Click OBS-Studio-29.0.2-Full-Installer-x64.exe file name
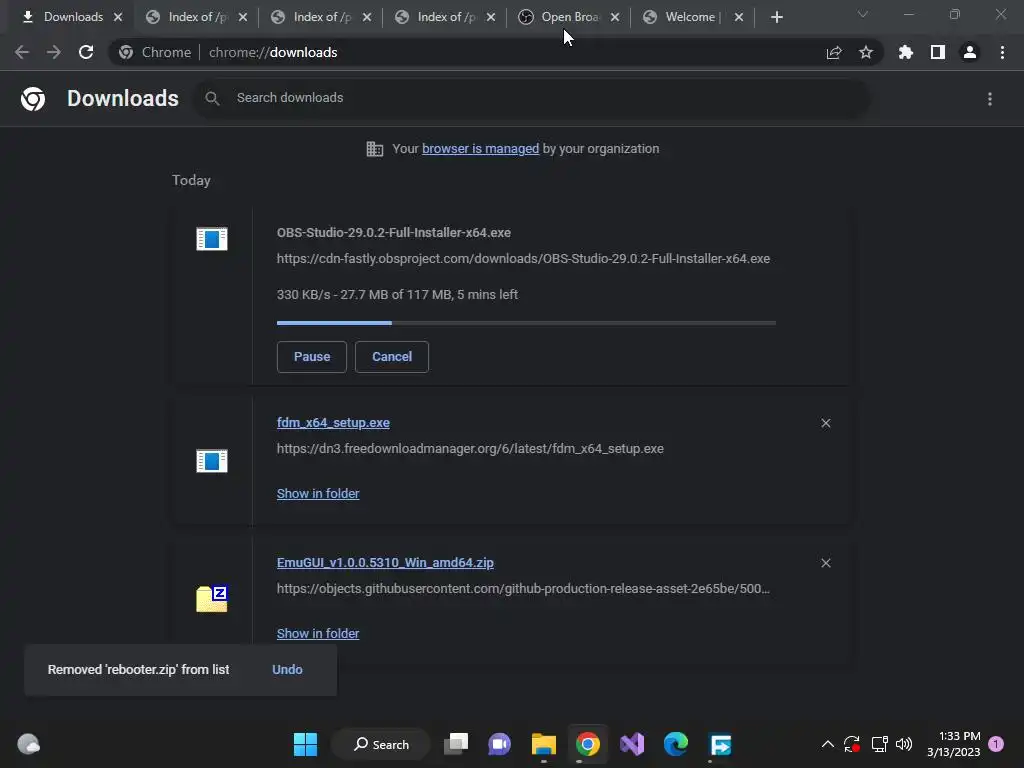The width and height of the screenshot is (1024, 768). pos(394,232)
